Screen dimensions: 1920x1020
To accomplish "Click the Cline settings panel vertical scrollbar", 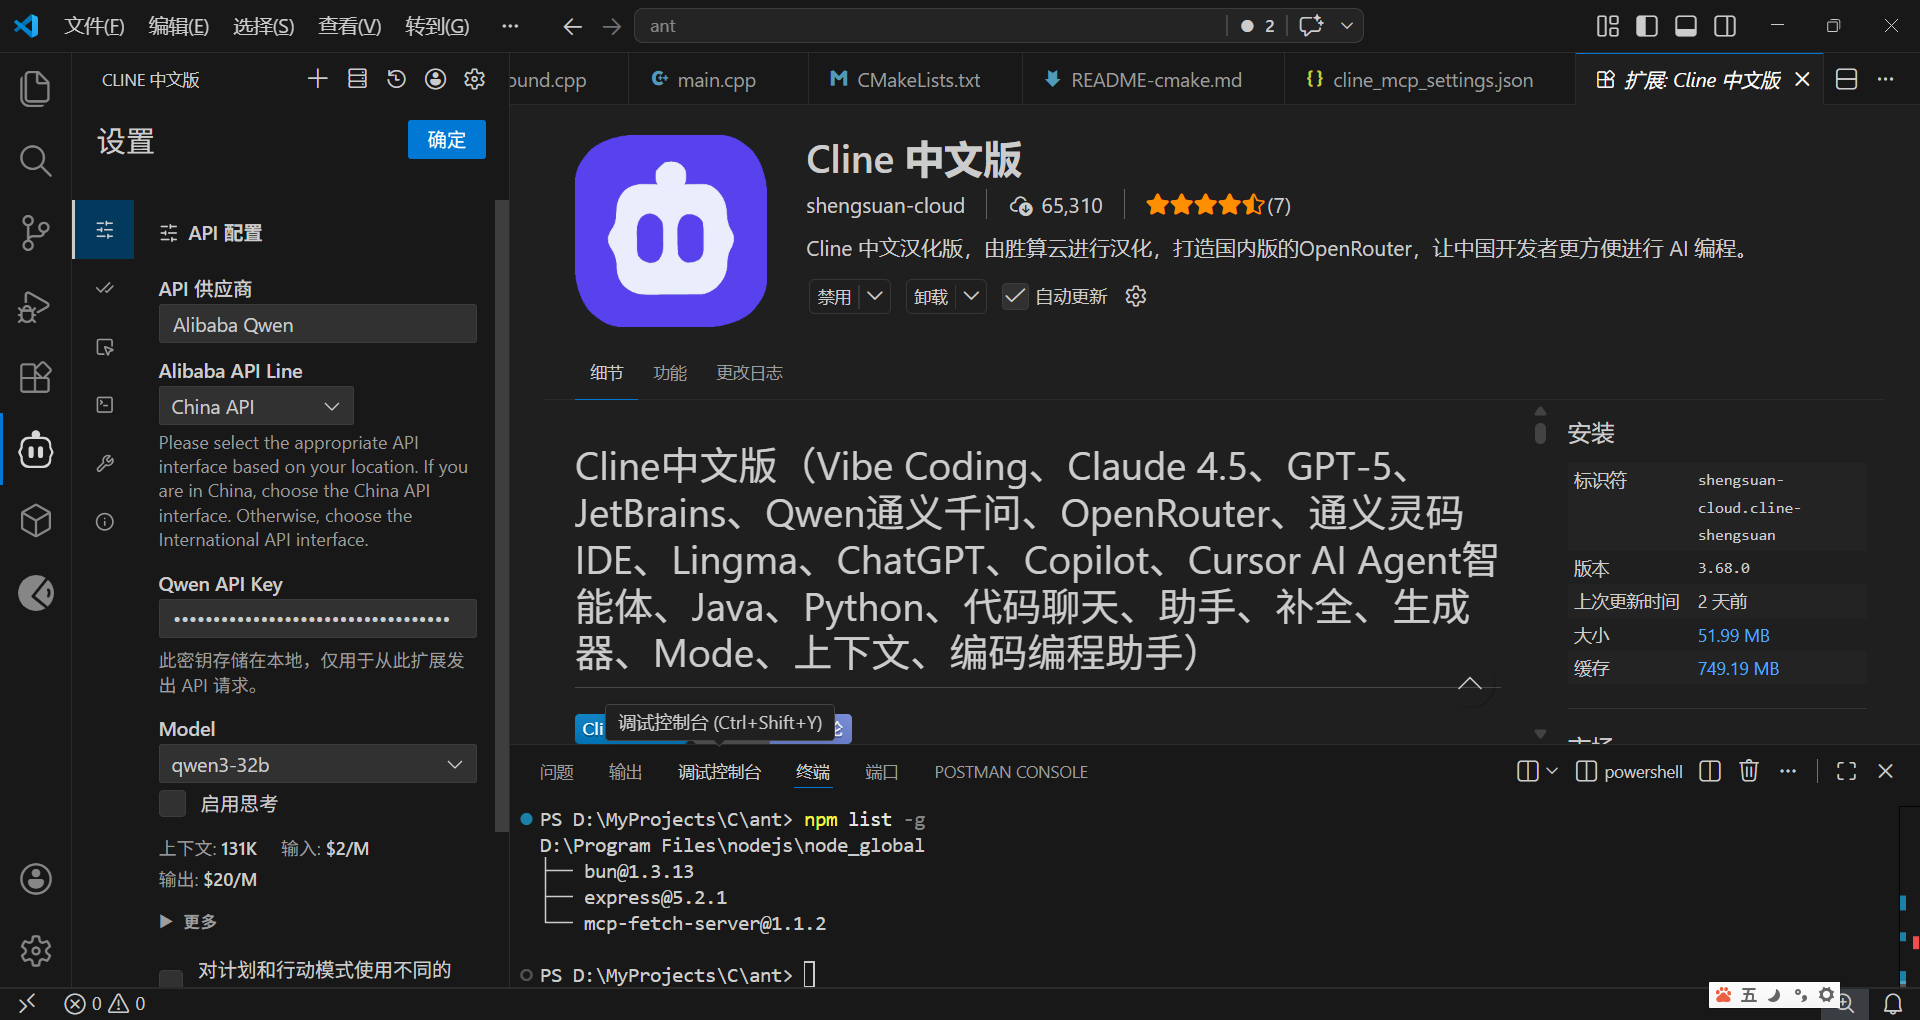I will pos(502,515).
